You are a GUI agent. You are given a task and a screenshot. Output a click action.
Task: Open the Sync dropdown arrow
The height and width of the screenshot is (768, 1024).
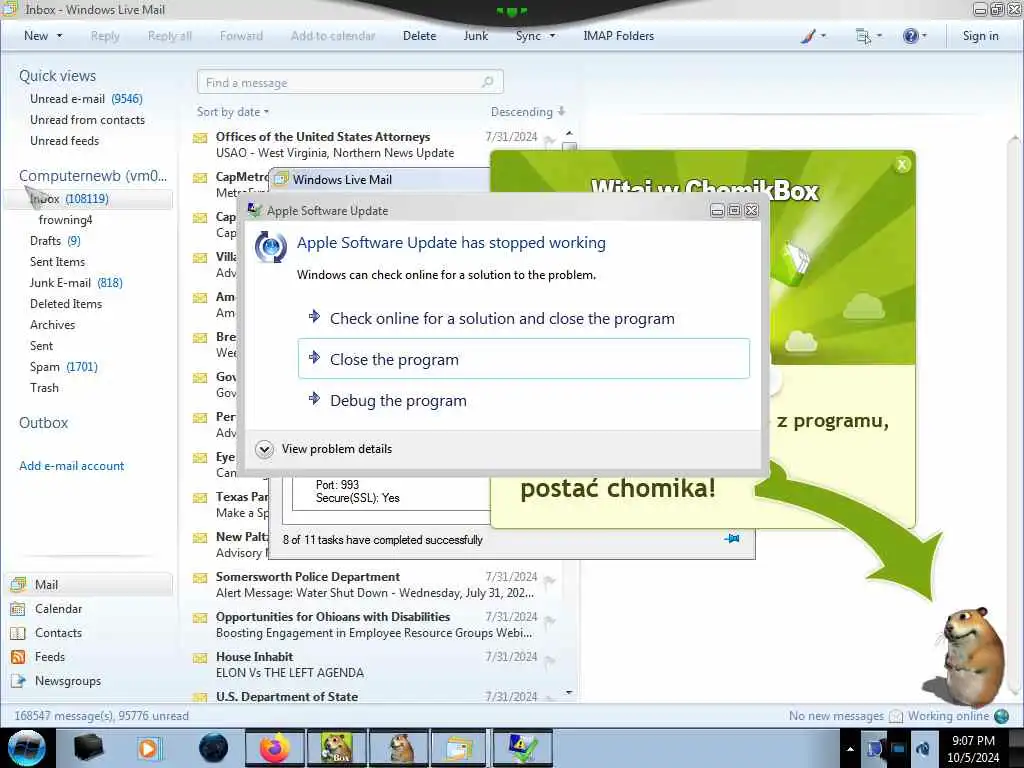552,36
